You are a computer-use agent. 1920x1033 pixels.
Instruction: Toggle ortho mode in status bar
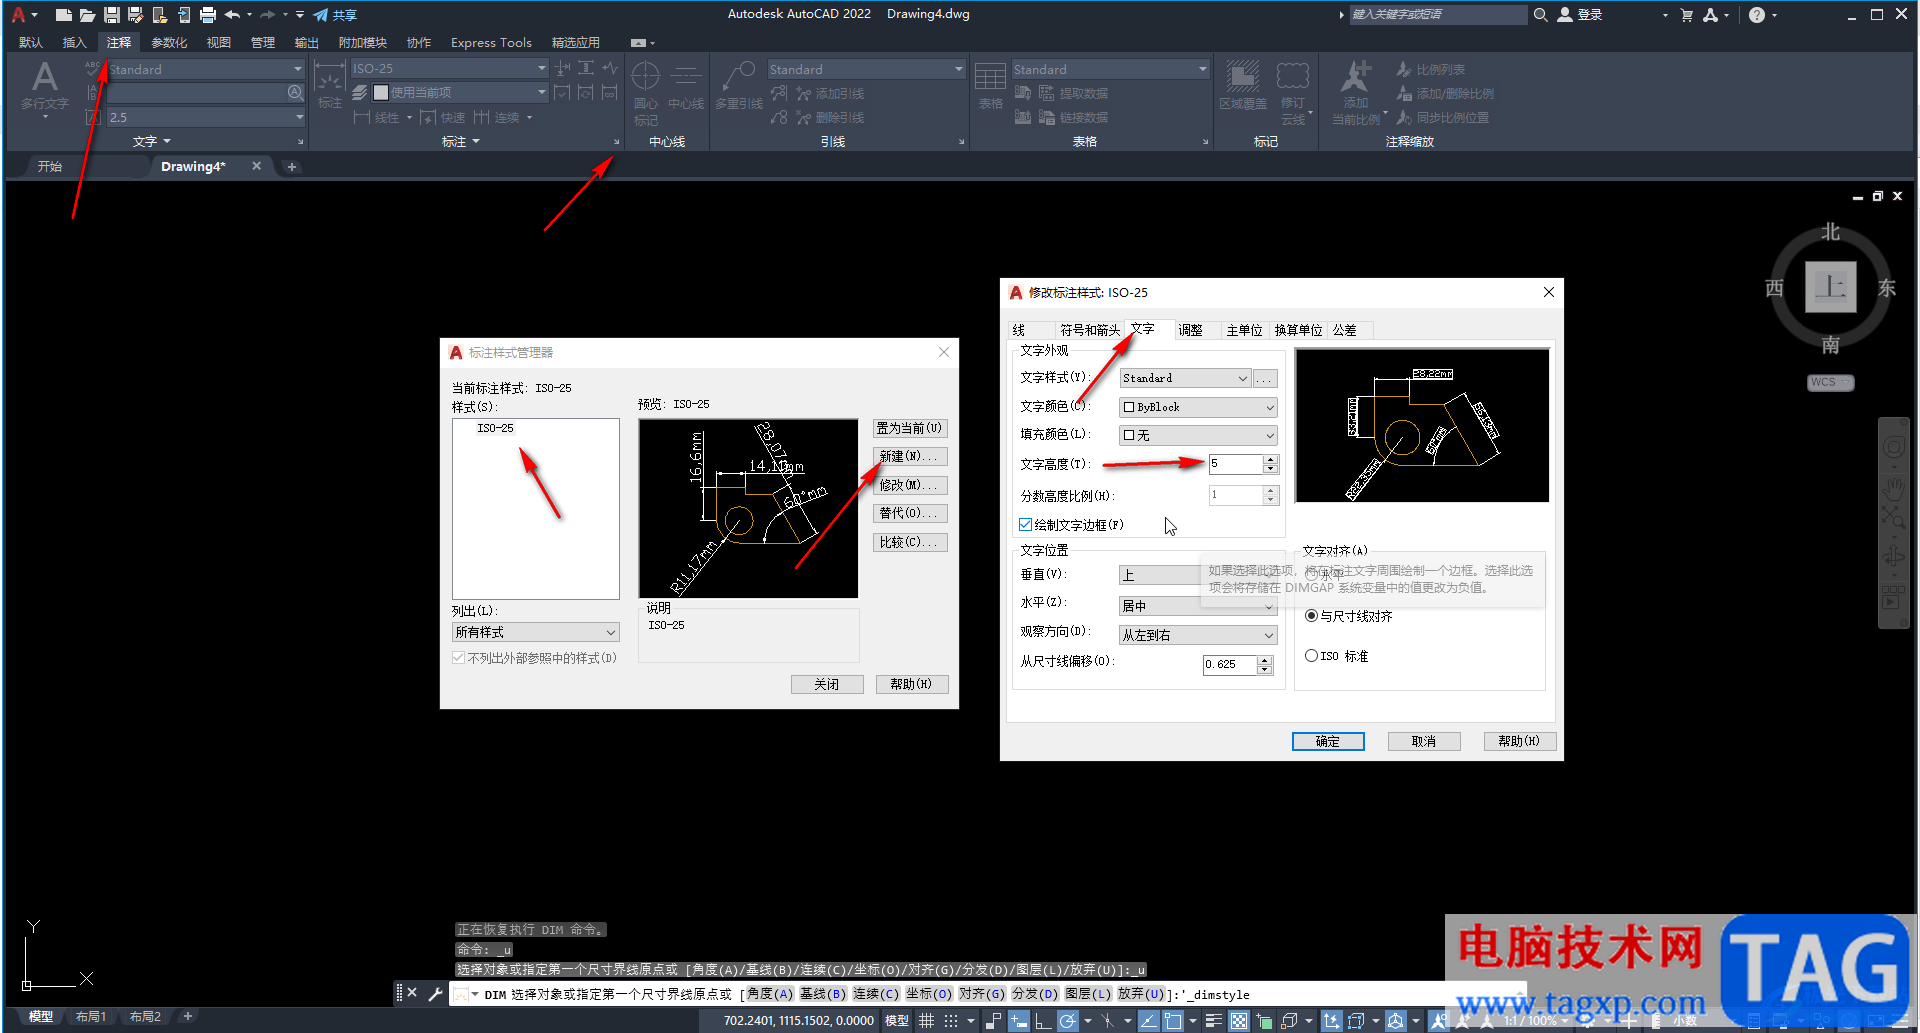point(1042,1021)
